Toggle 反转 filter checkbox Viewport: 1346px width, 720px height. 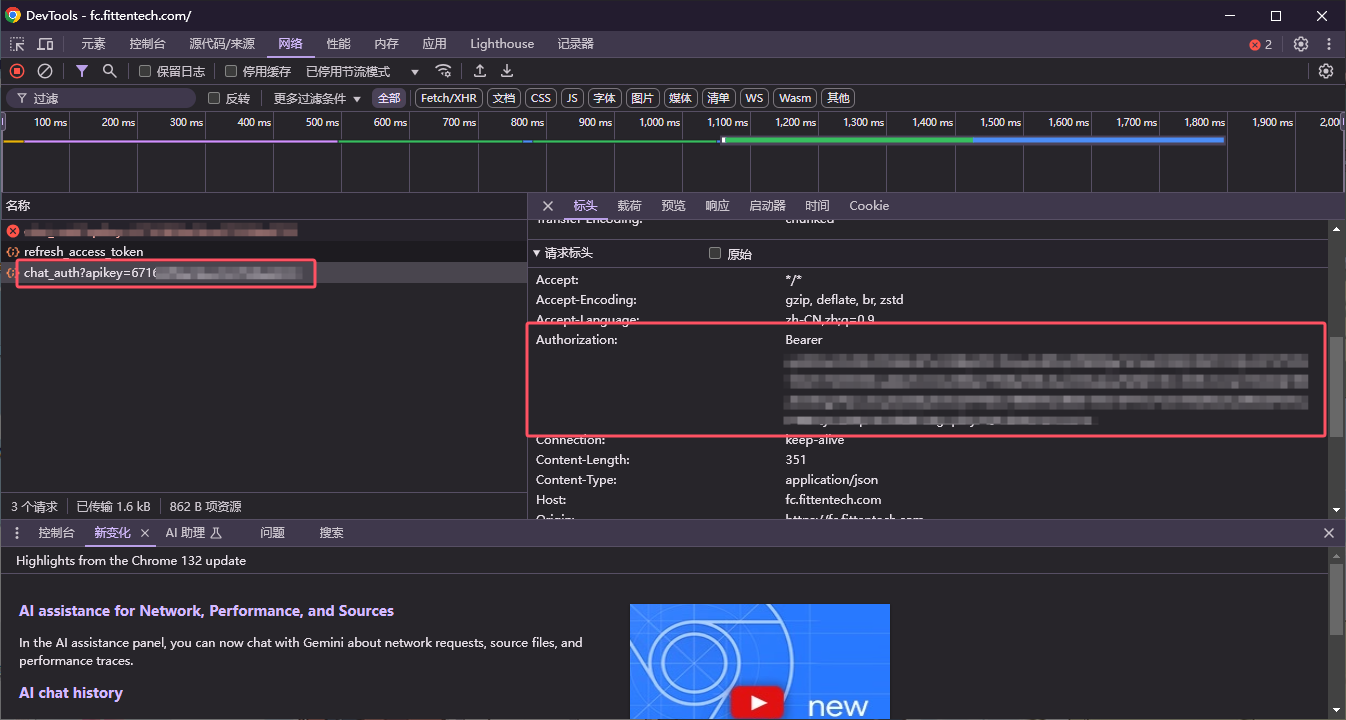214,98
